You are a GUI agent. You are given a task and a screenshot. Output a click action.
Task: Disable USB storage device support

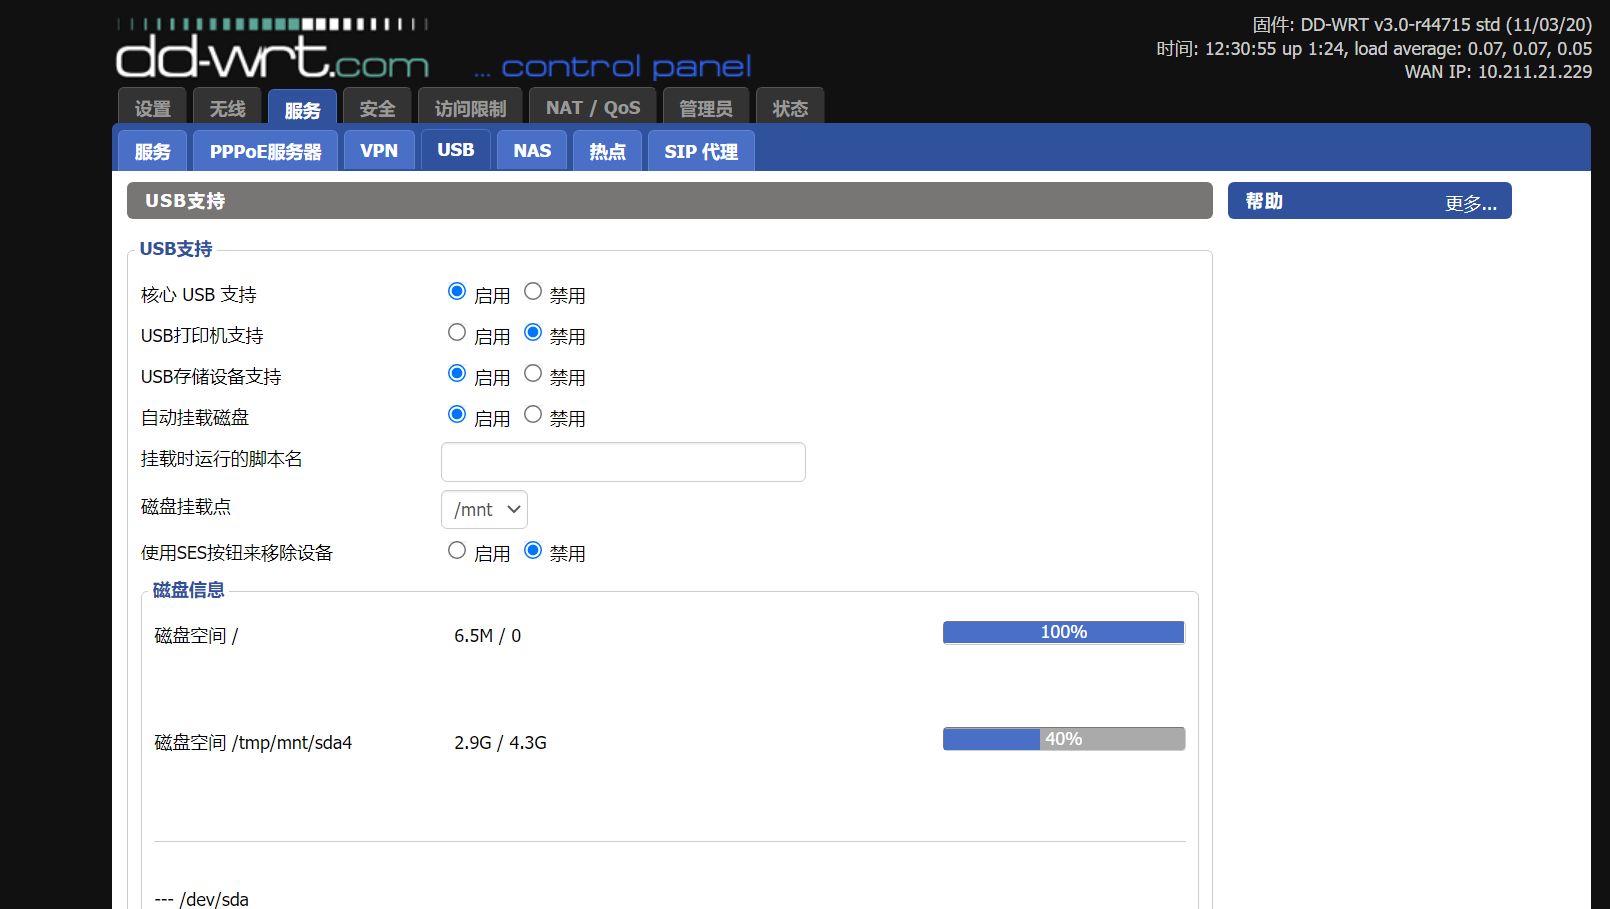click(533, 373)
